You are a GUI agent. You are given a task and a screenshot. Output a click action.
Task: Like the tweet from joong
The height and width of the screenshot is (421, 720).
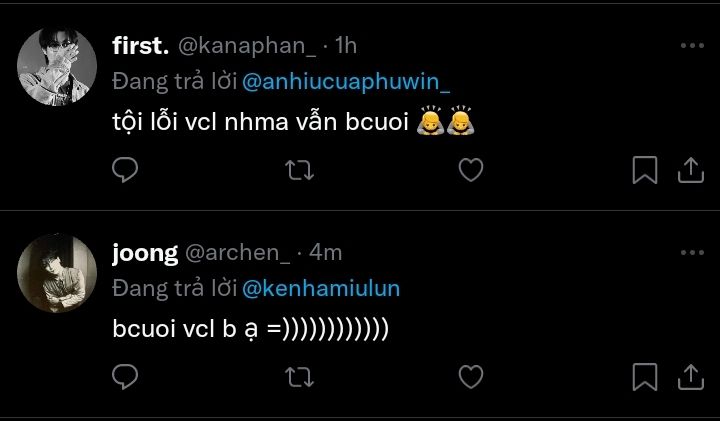pyautogui.click(x=470, y=376)
